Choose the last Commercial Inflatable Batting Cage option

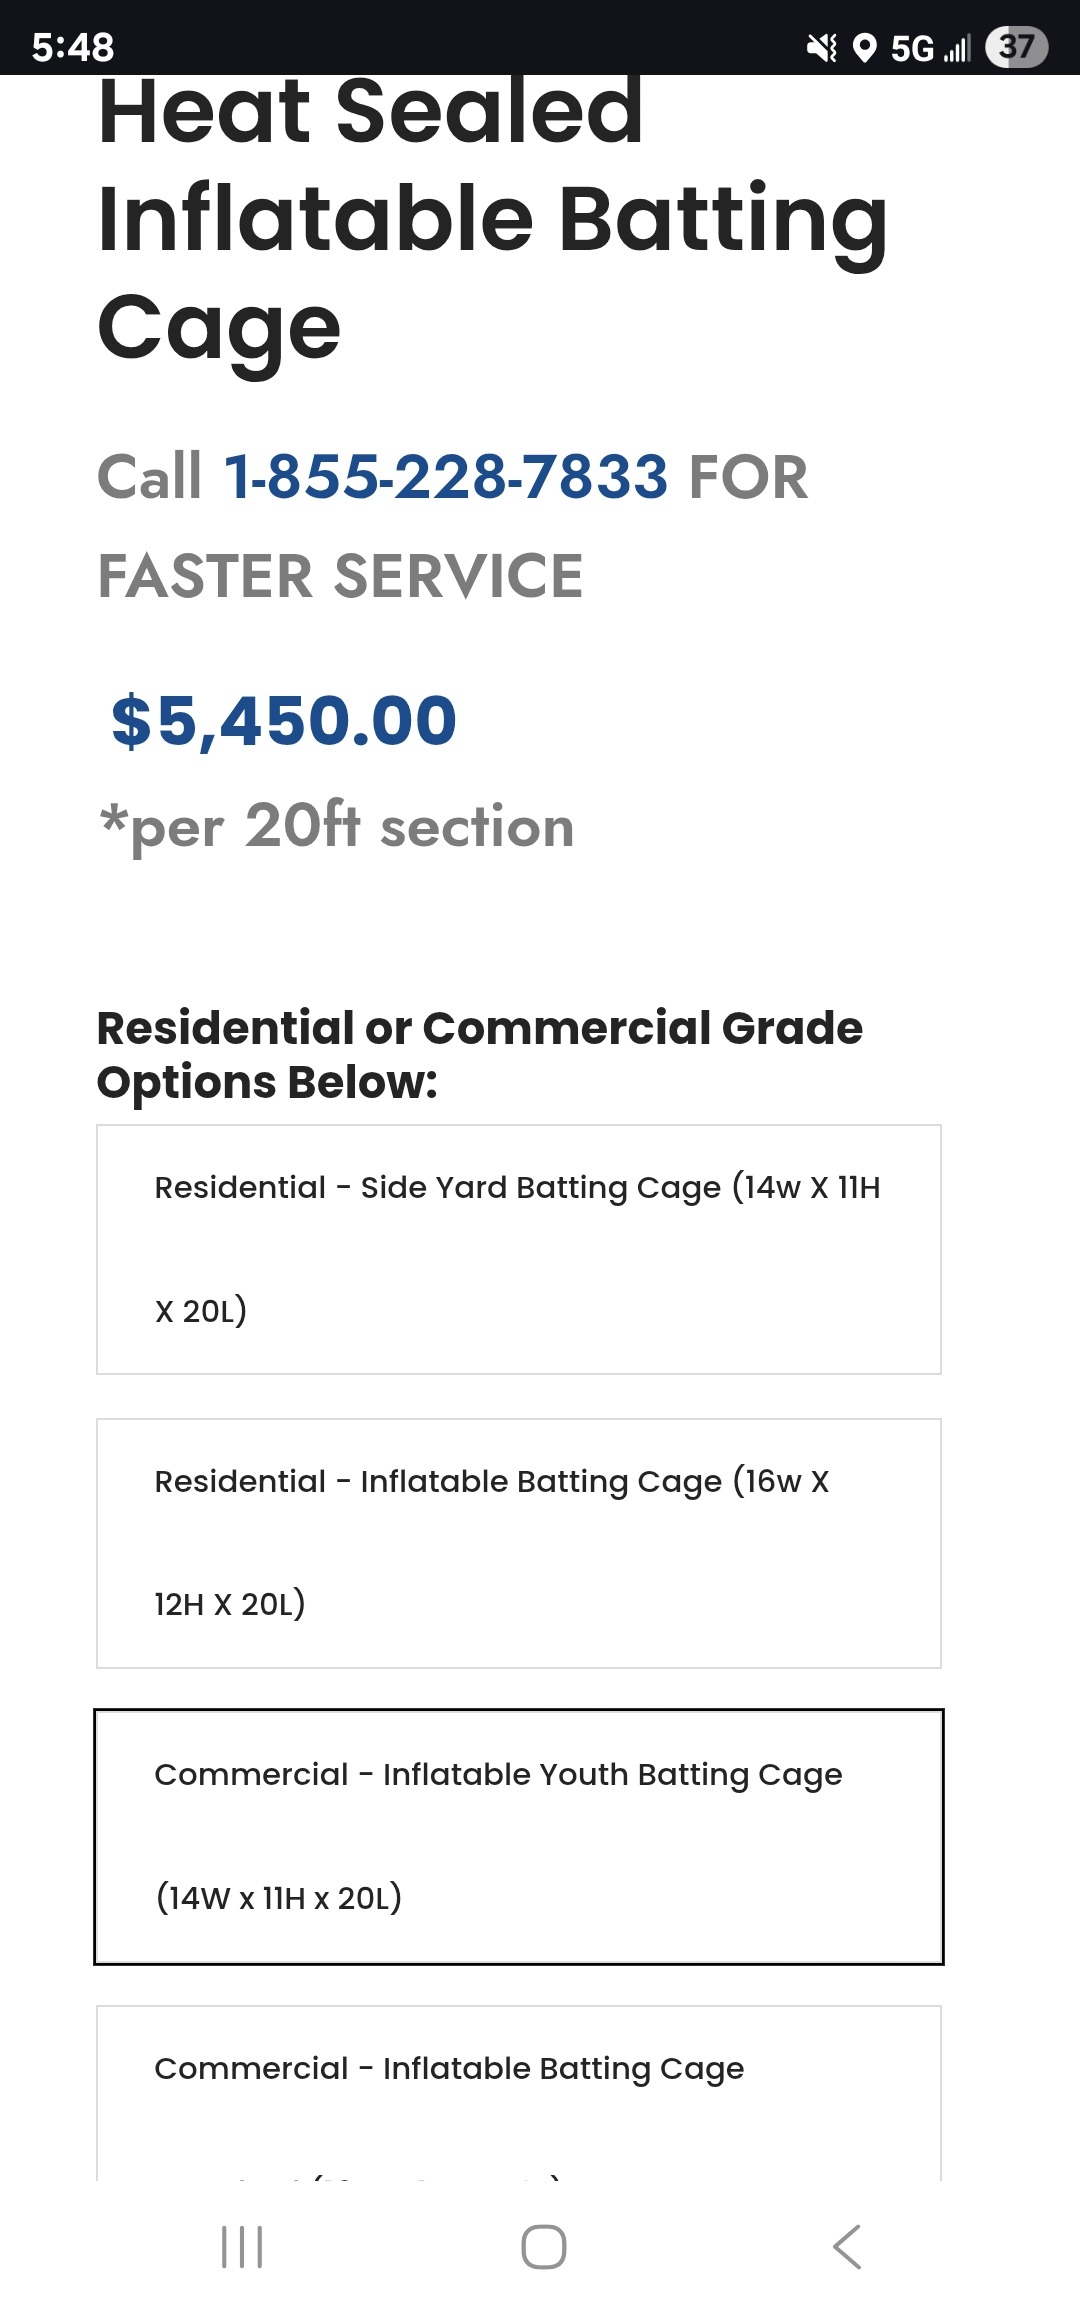tap(518, 2095)
